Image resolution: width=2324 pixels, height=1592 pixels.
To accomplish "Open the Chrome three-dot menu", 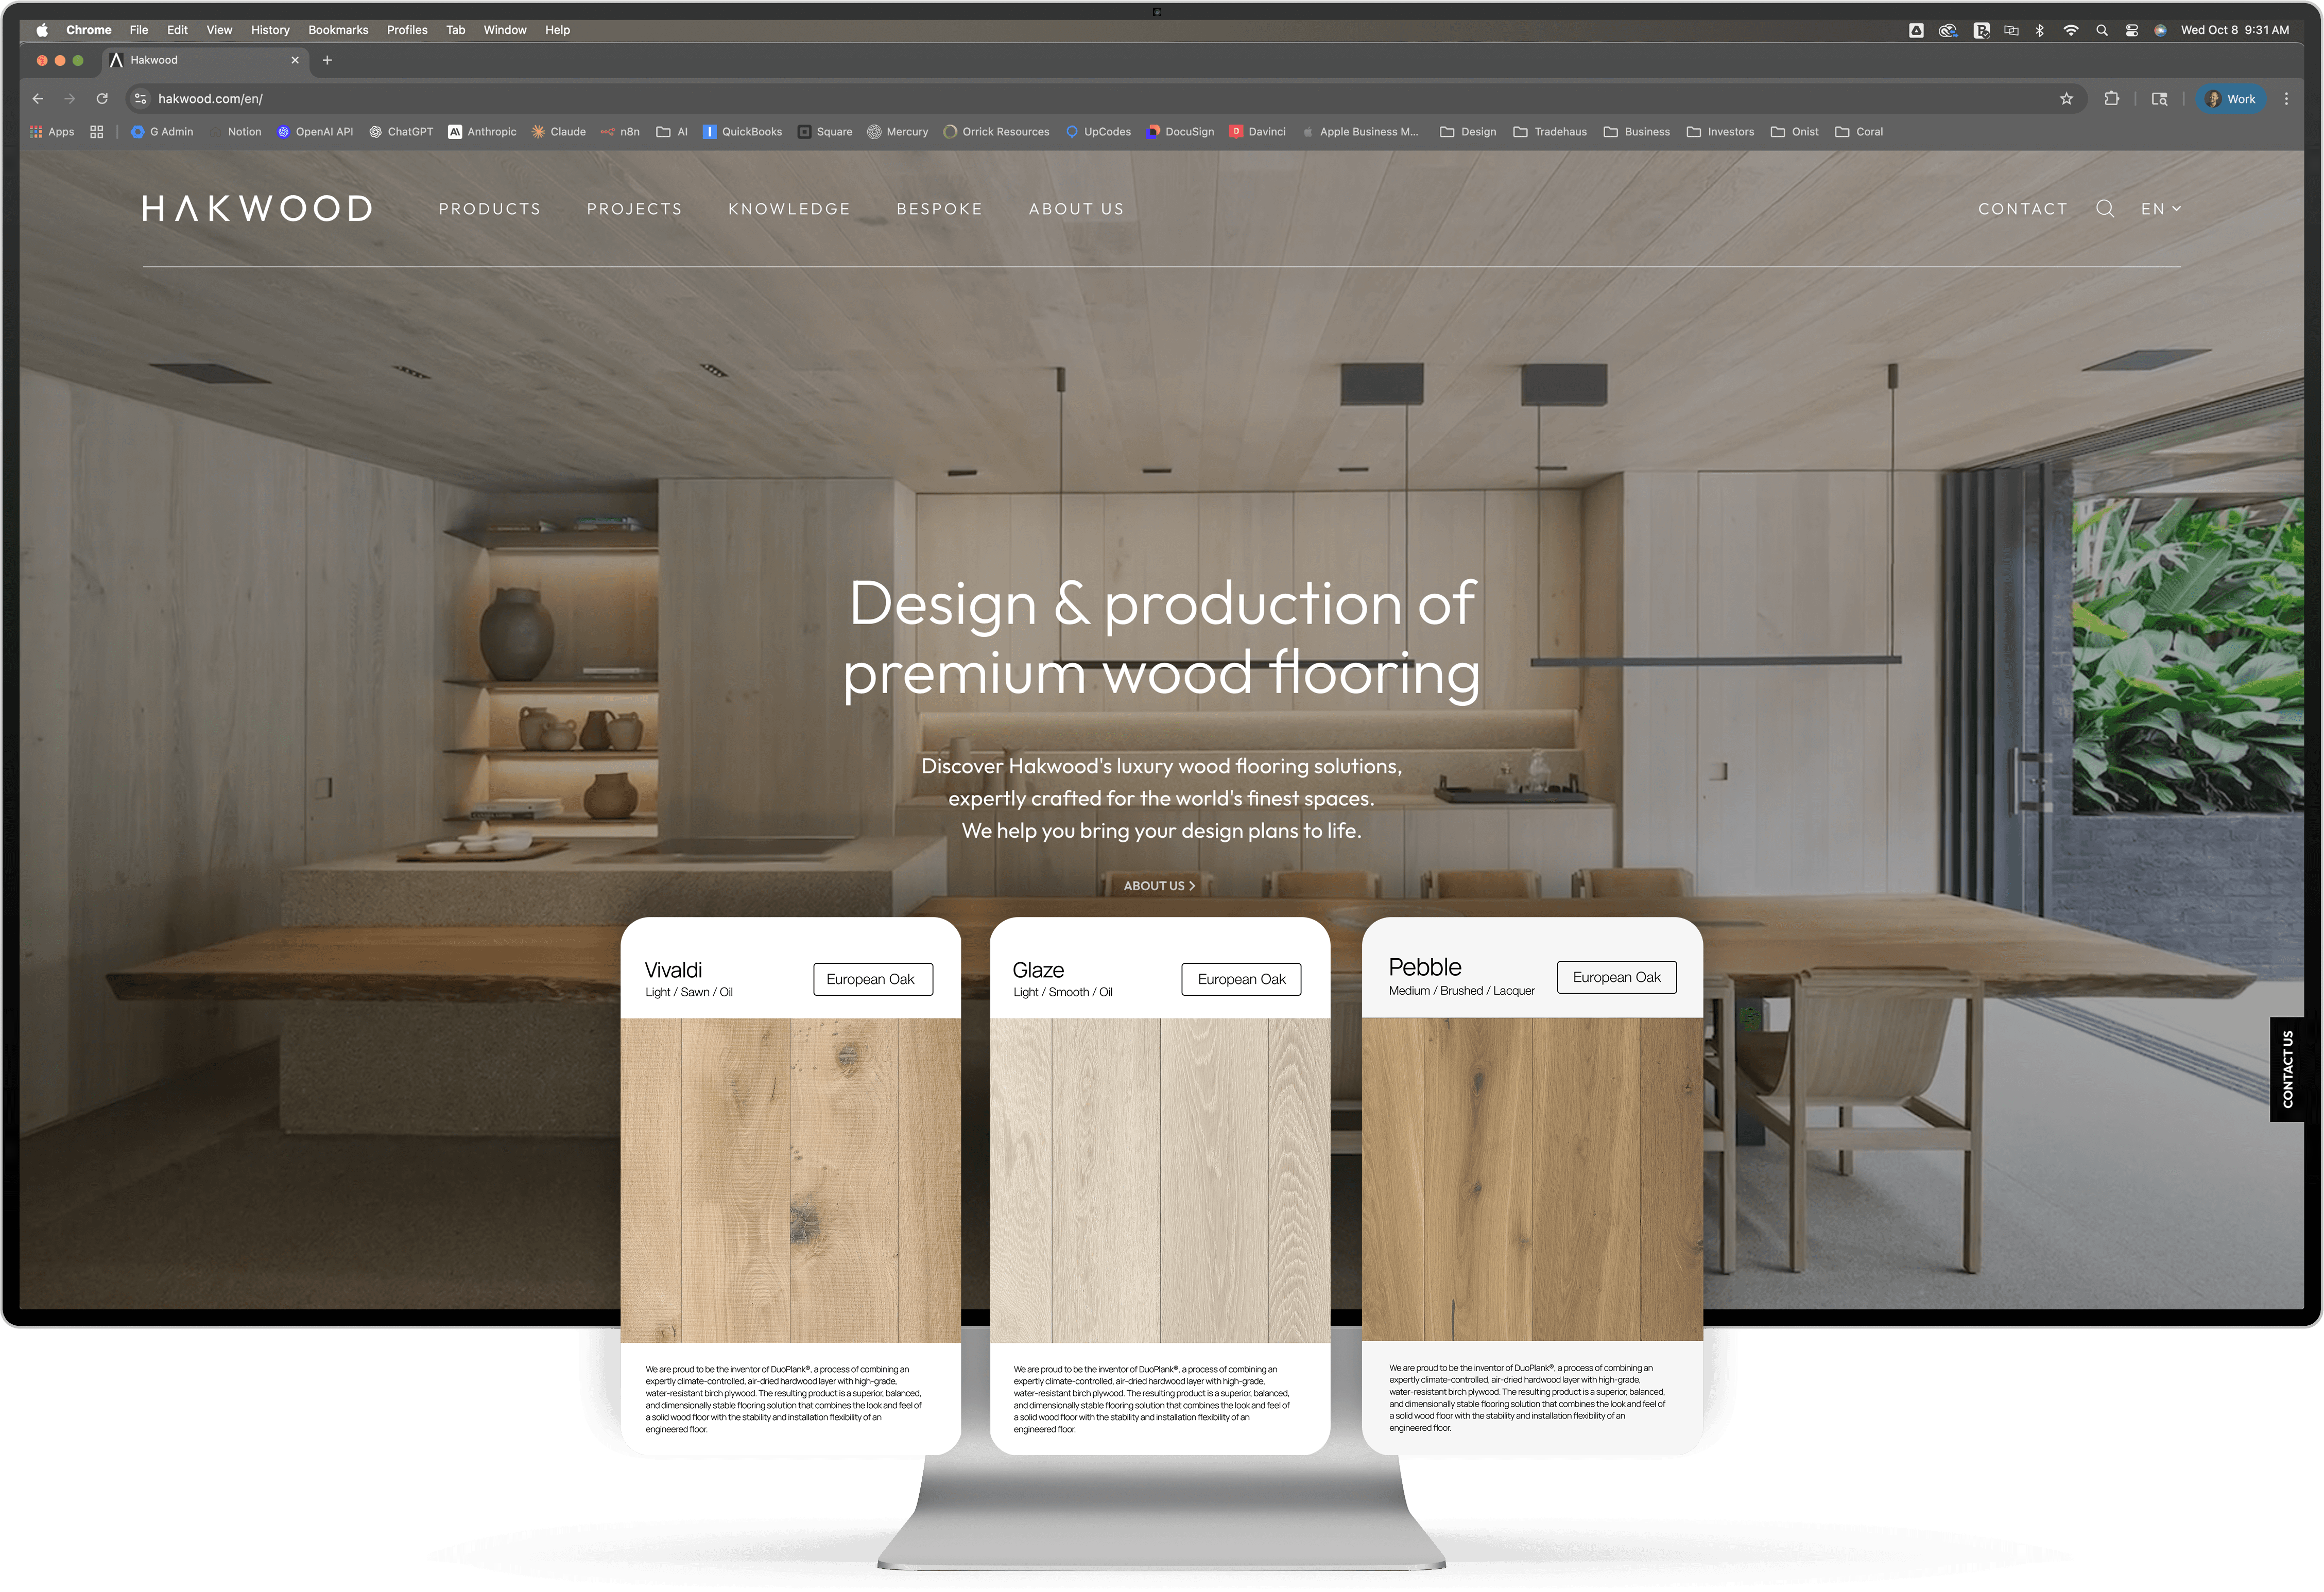I will (2287, 98).
